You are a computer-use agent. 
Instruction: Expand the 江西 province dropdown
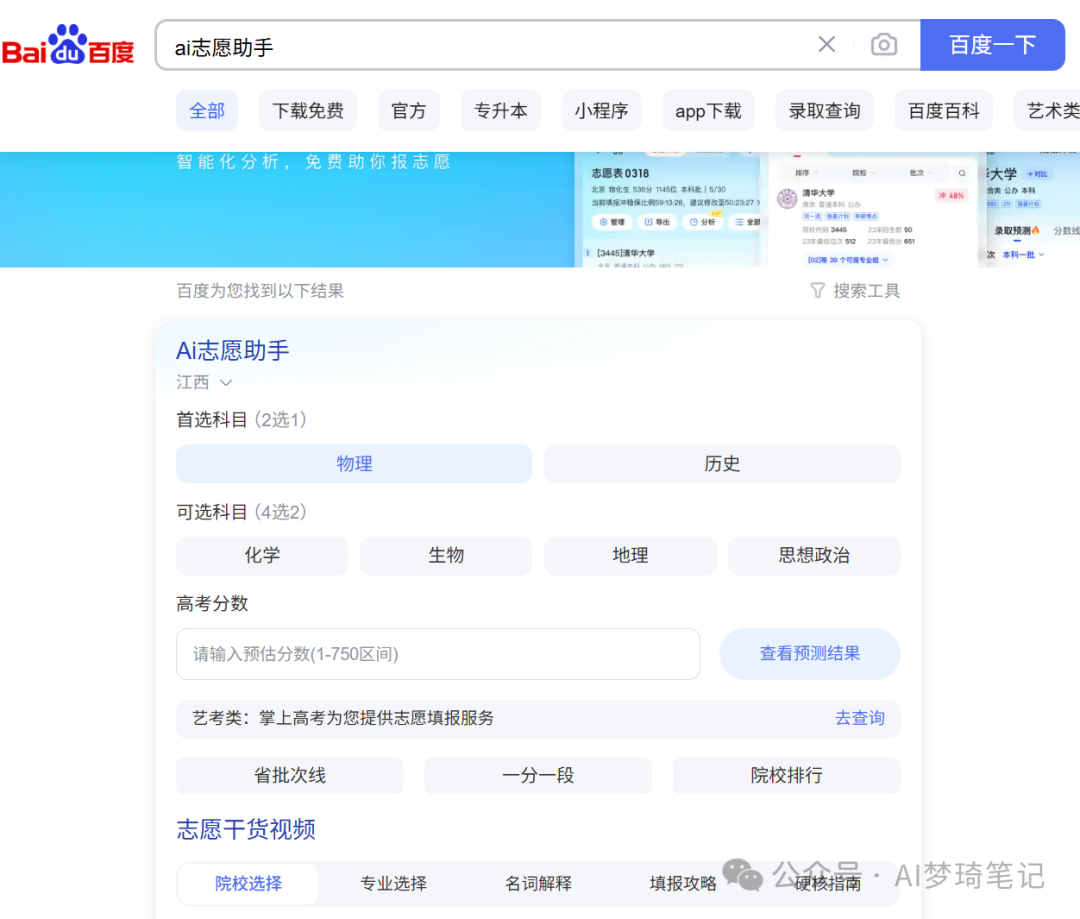(205, 382)
